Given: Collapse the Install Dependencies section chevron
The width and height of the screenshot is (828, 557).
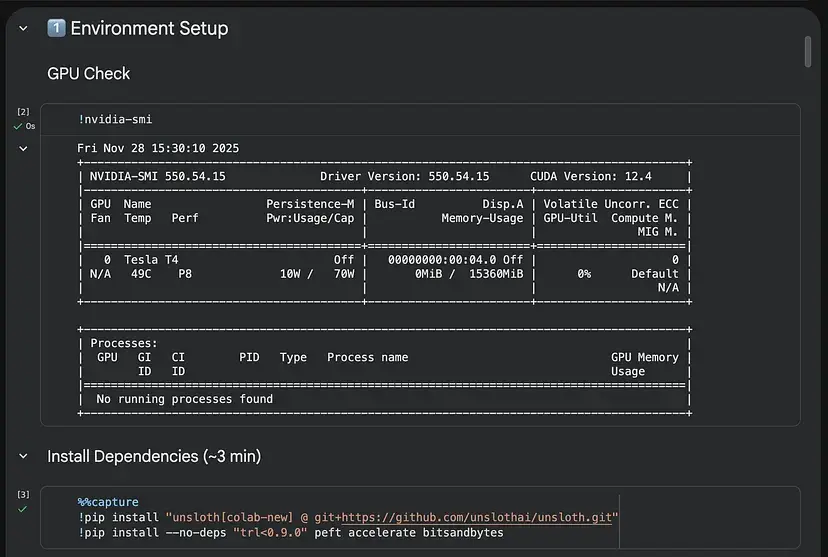Looking at the screenshot, I should (23, 457).
